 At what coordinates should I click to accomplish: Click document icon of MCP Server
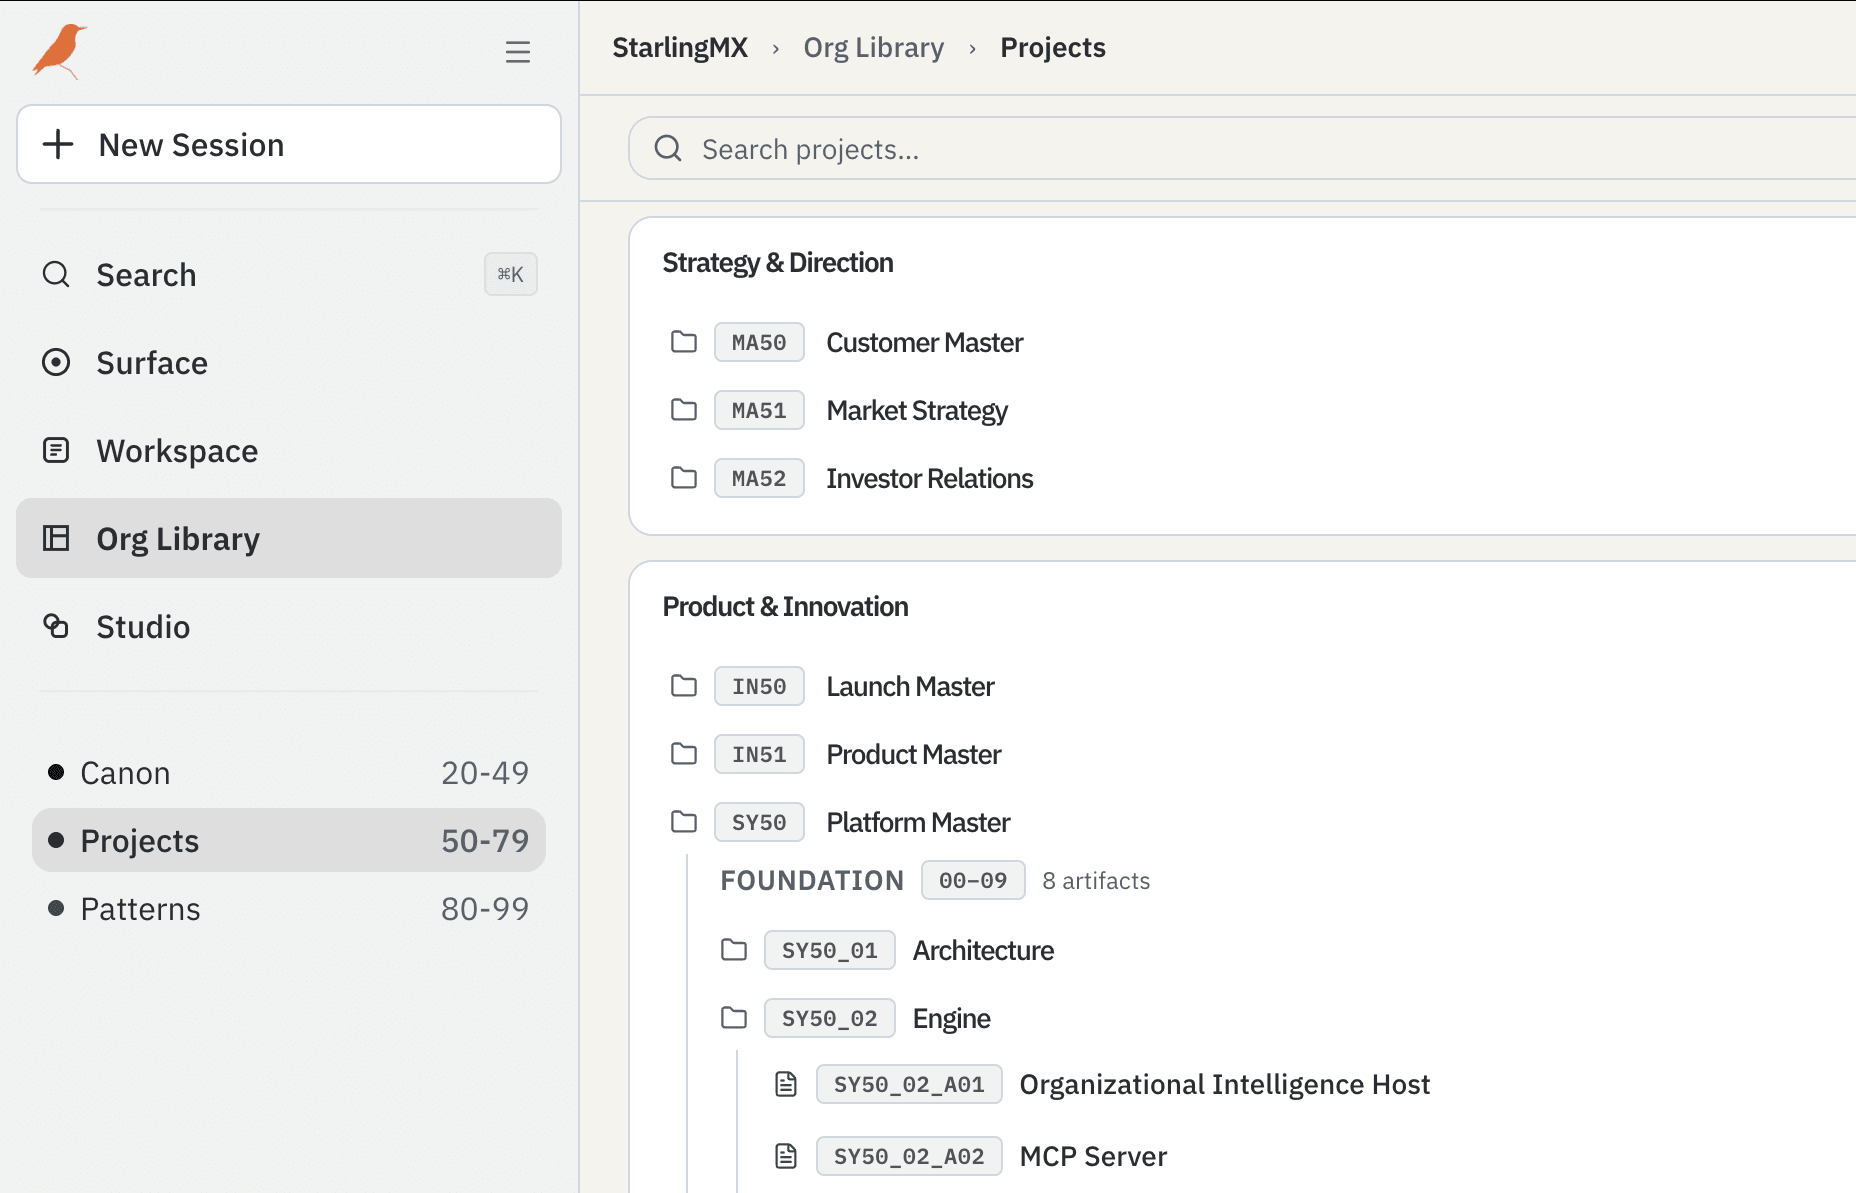786,1156
